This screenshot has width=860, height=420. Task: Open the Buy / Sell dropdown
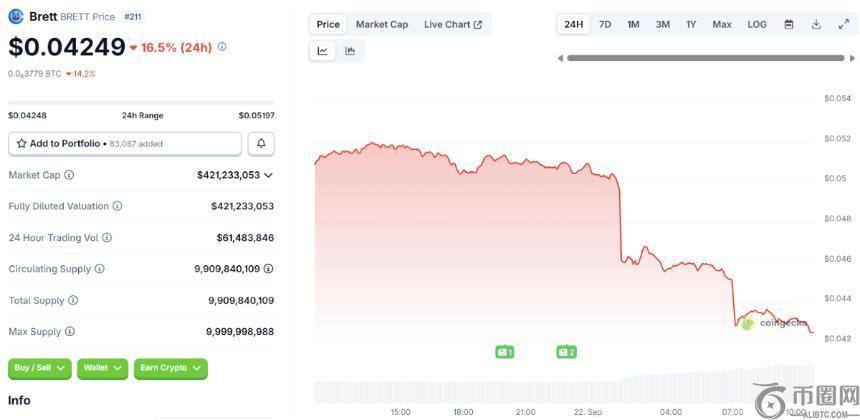39,368
